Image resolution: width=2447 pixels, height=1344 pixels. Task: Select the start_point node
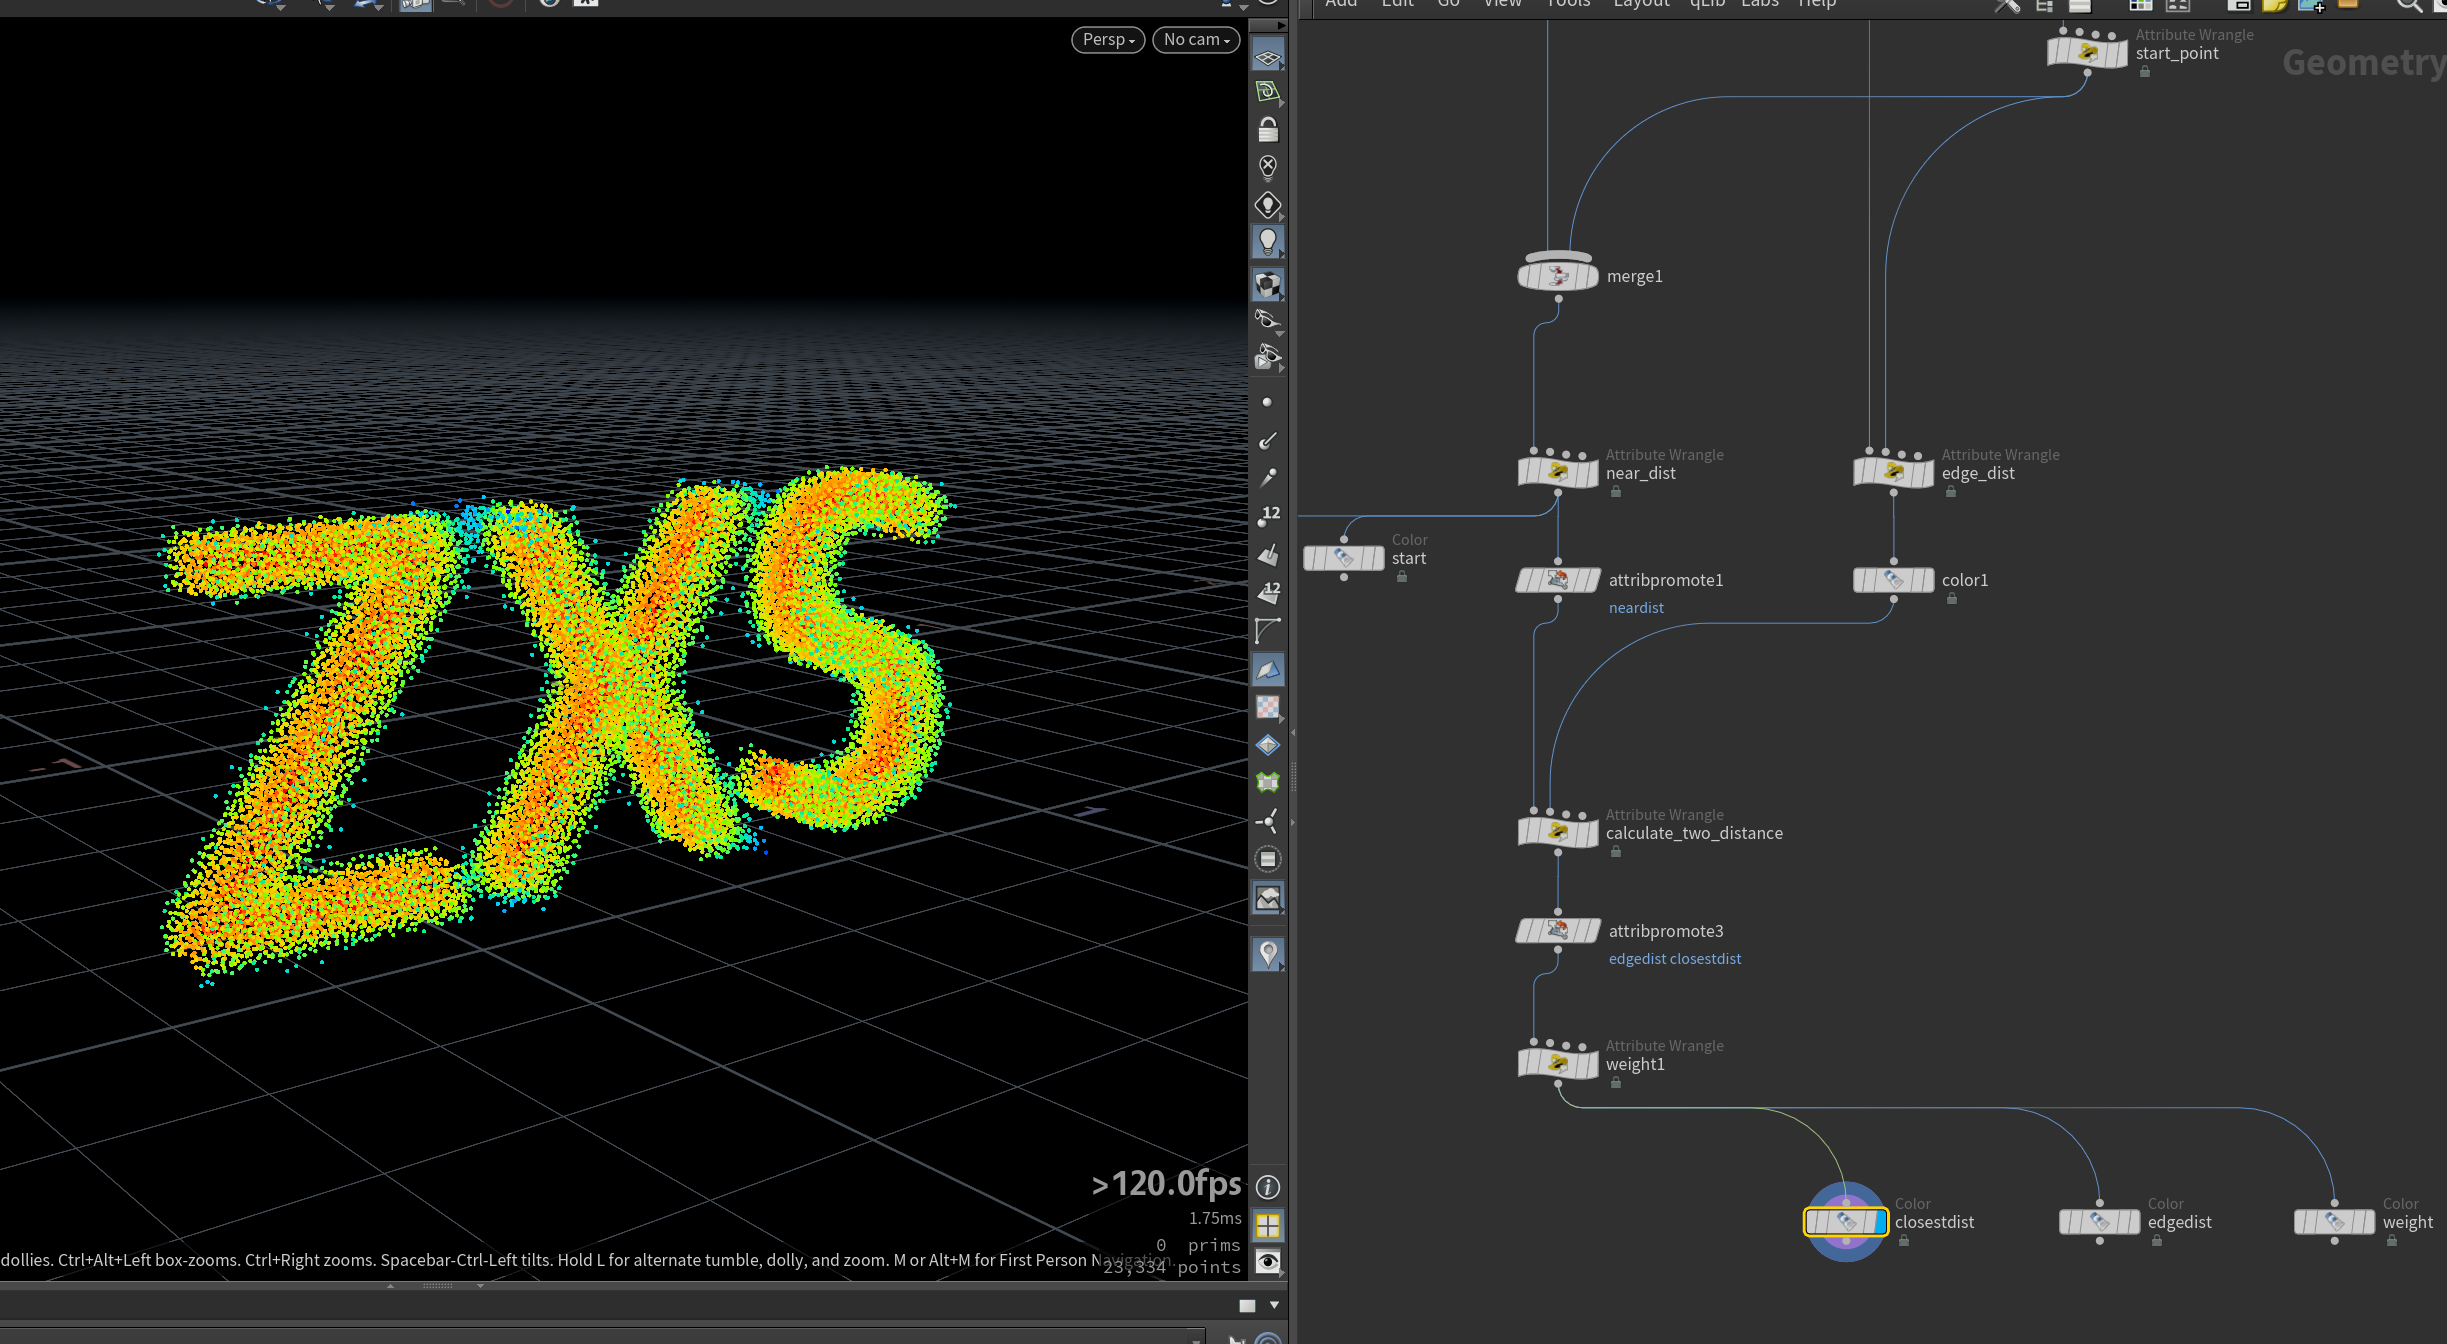coord(2088,53)
